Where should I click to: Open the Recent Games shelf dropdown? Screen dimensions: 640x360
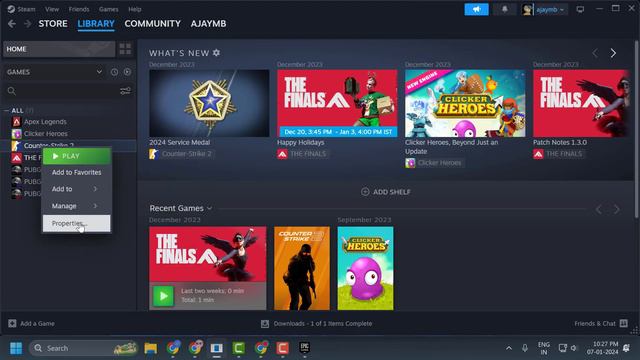point(209,208)
